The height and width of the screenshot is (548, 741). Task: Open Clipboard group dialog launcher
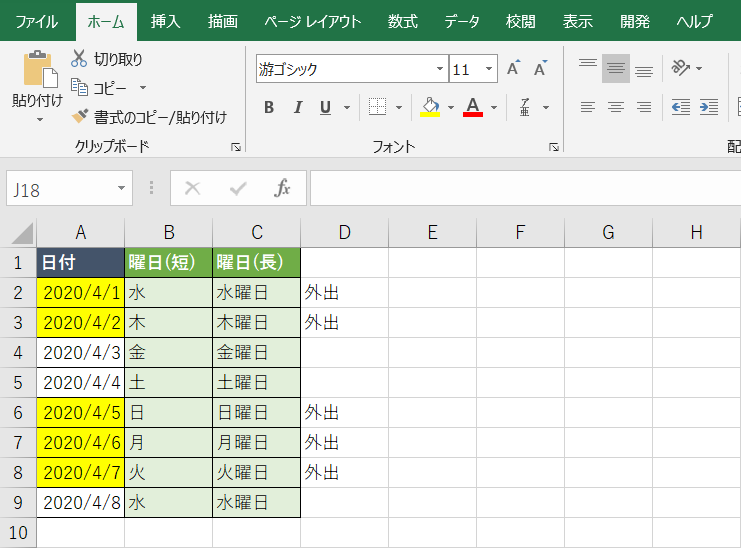tap(236, 147)
